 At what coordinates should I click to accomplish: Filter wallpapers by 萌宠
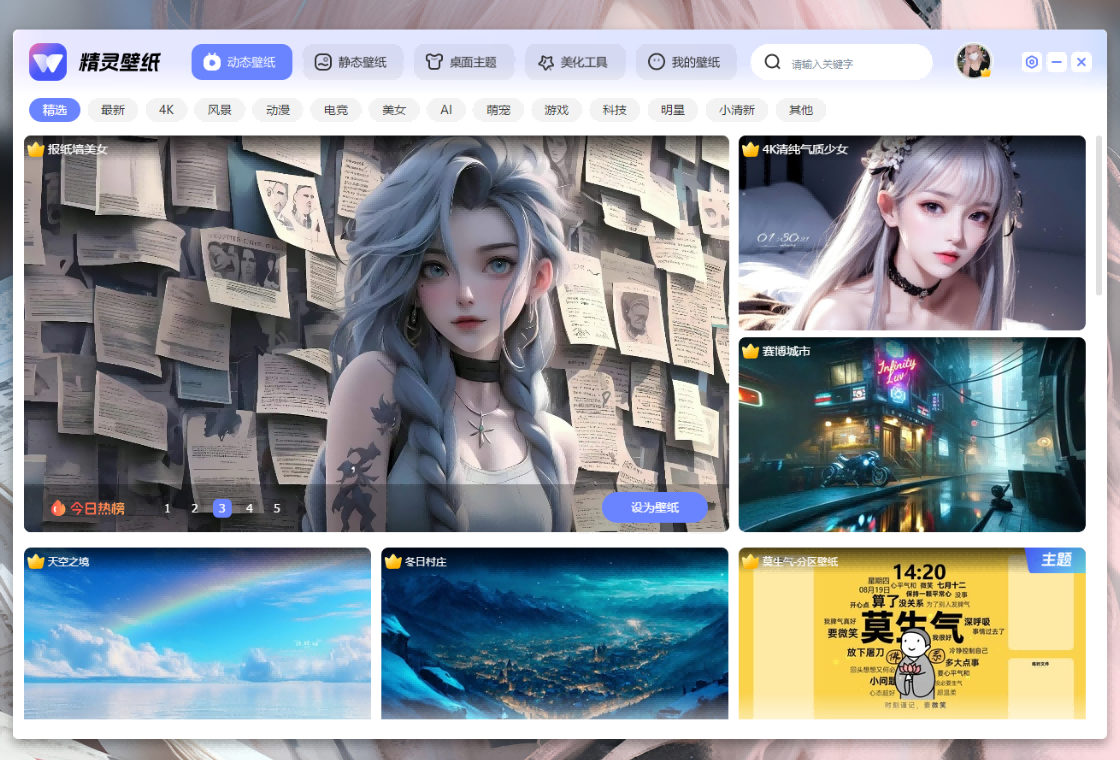coord(499,110)
